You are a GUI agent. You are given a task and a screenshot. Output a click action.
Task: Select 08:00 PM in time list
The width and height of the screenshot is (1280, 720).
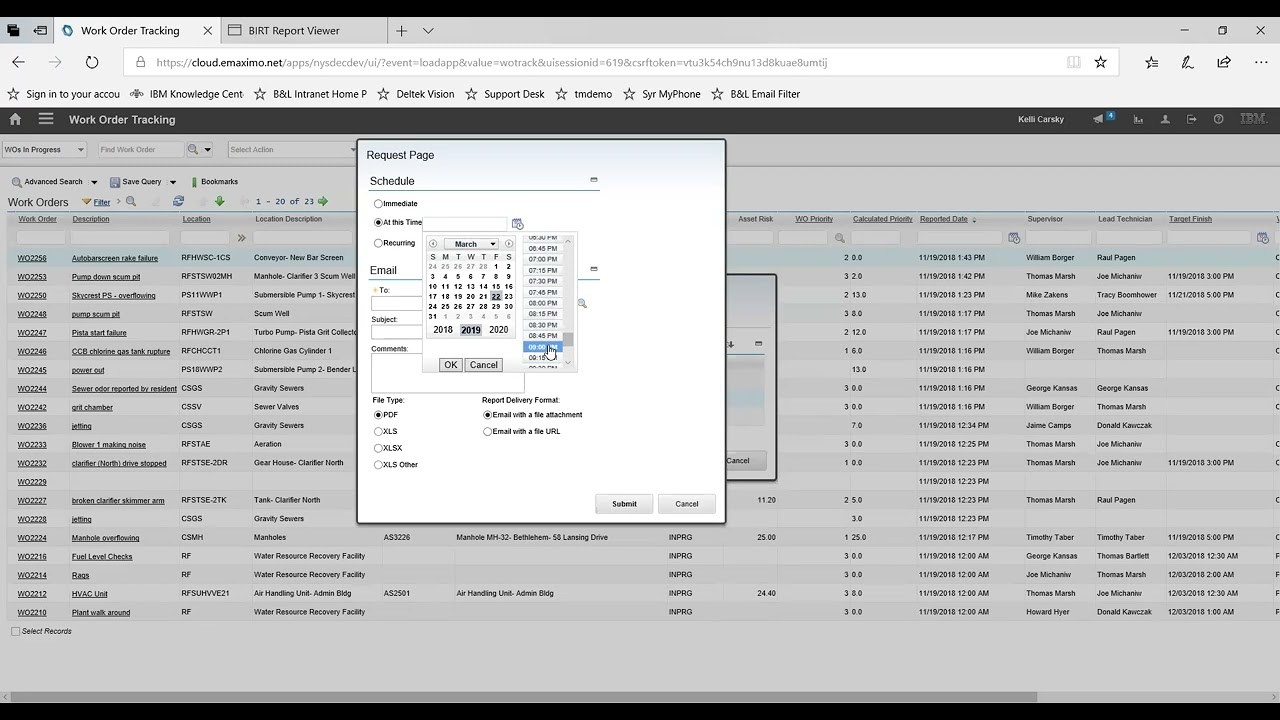543,303
